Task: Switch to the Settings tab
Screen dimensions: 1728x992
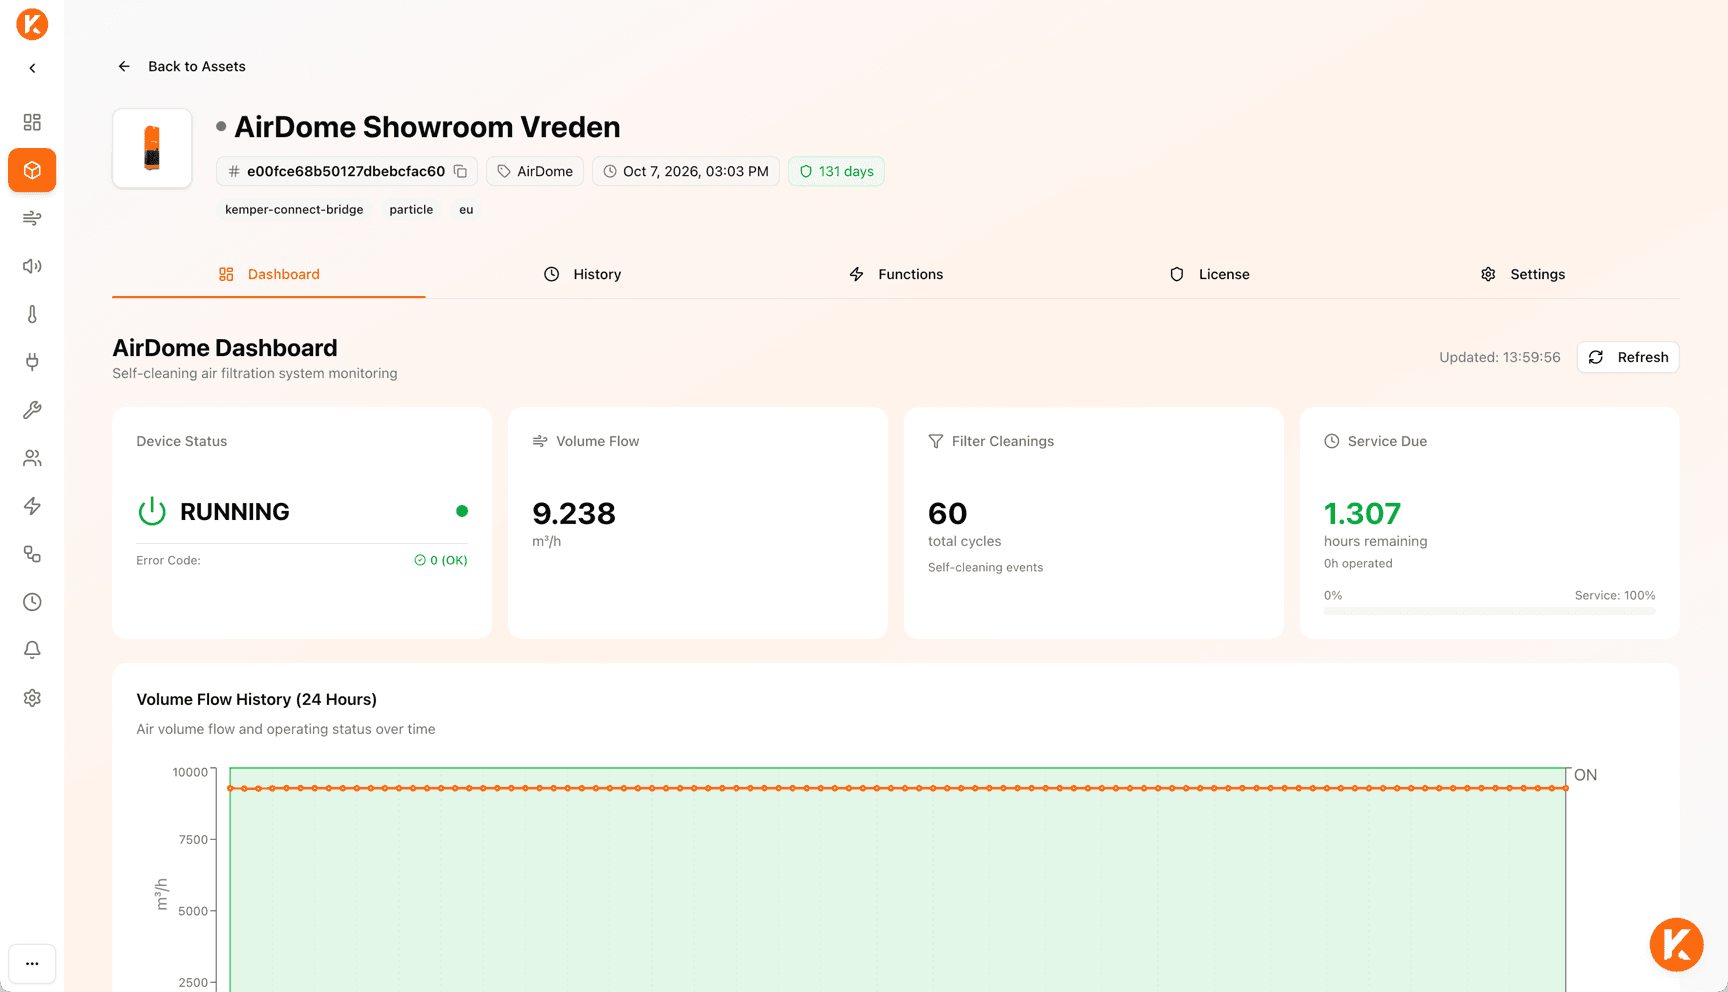Action: click(1523, 274)
